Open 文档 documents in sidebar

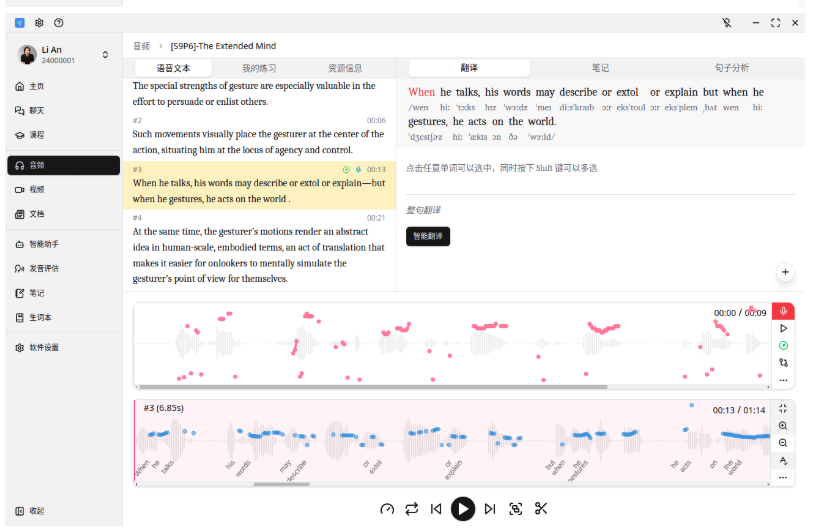pyautogui.click(x=63, y=214)
